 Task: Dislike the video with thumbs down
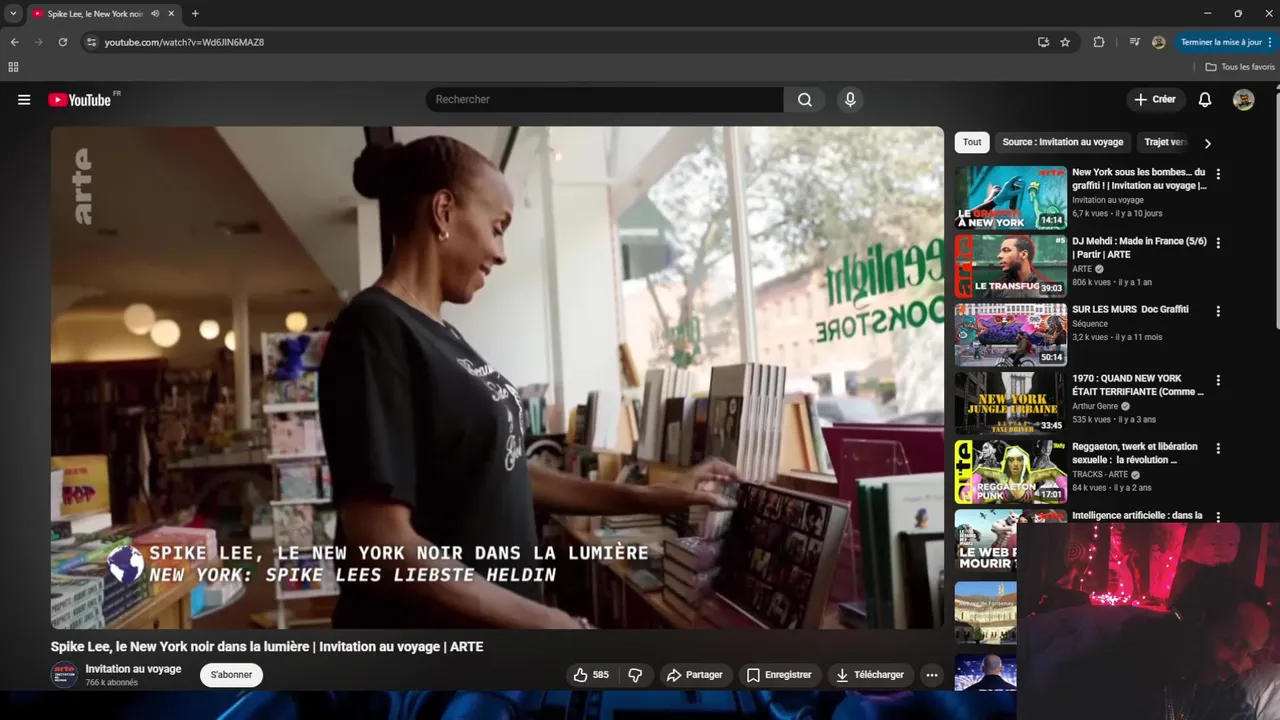[635, 675]
